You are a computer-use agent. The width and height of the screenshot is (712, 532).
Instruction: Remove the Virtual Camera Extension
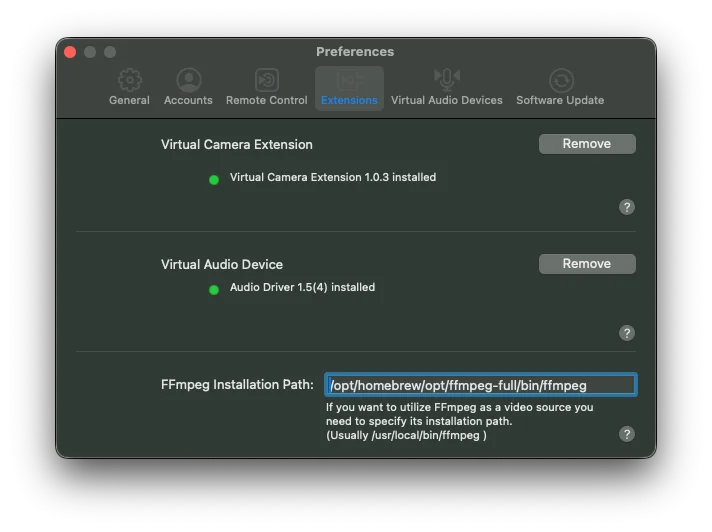(x=587, y=144)
